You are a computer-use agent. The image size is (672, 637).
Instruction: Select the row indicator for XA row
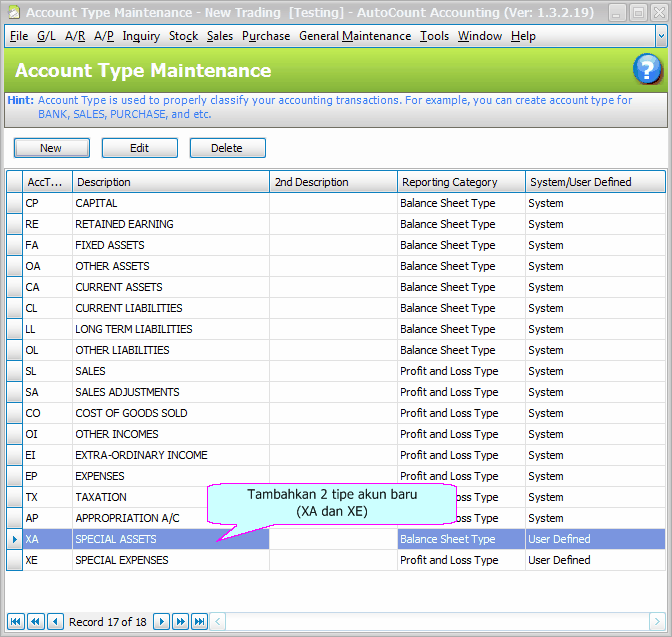[14, 539]
